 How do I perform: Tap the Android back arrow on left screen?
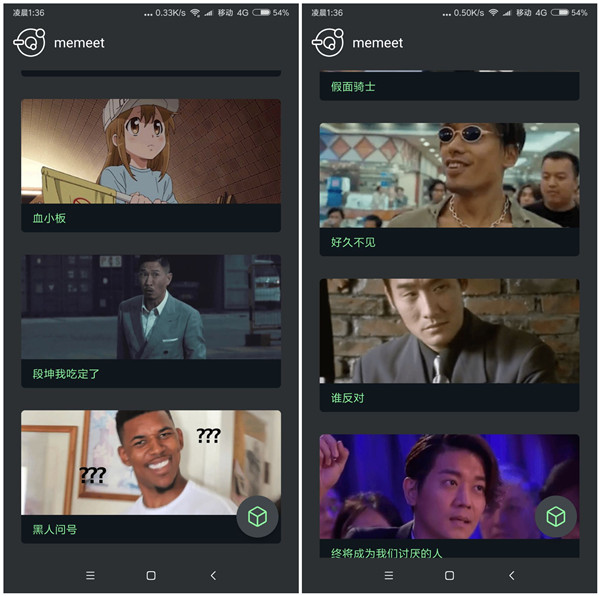coord(213,575)
